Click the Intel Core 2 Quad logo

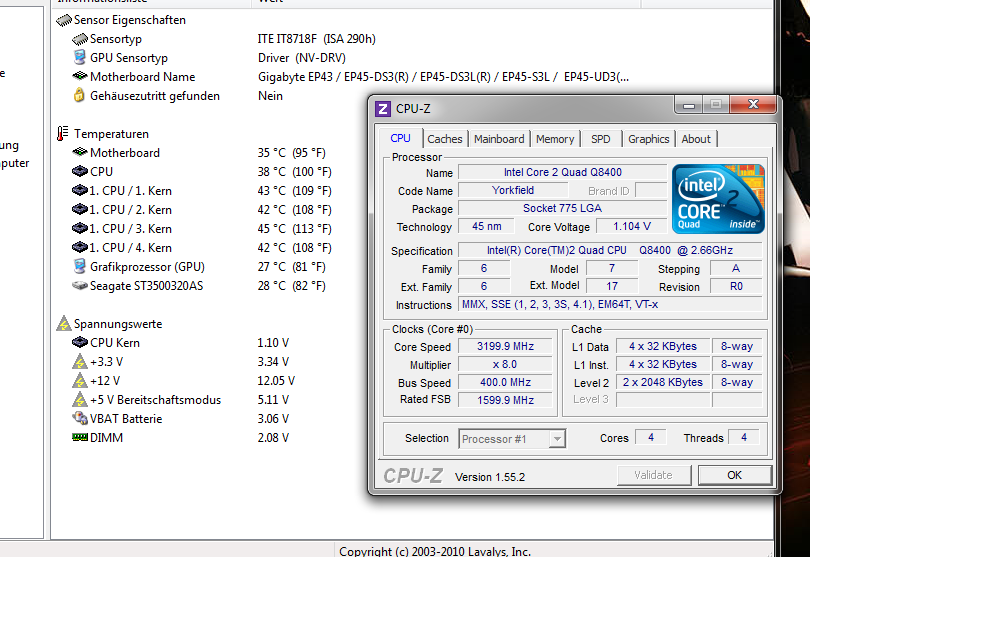pyautogui.click(x=718, y=199)
